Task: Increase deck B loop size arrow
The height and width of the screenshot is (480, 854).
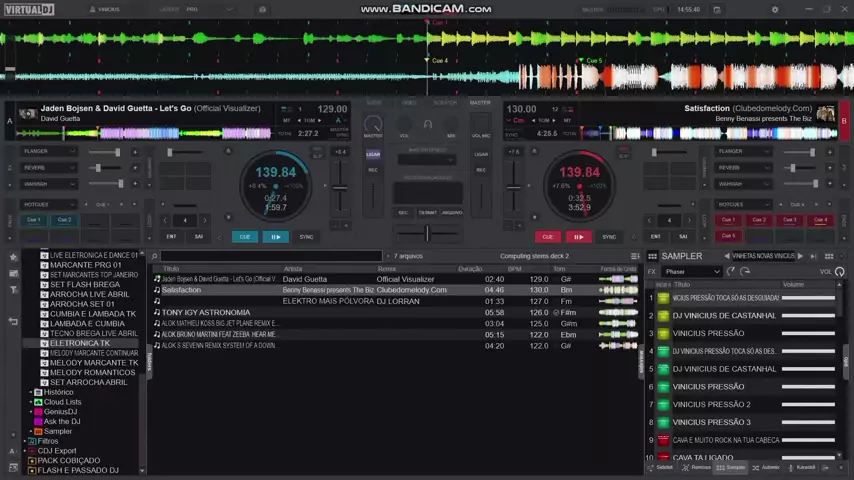Action: point(689,221)
